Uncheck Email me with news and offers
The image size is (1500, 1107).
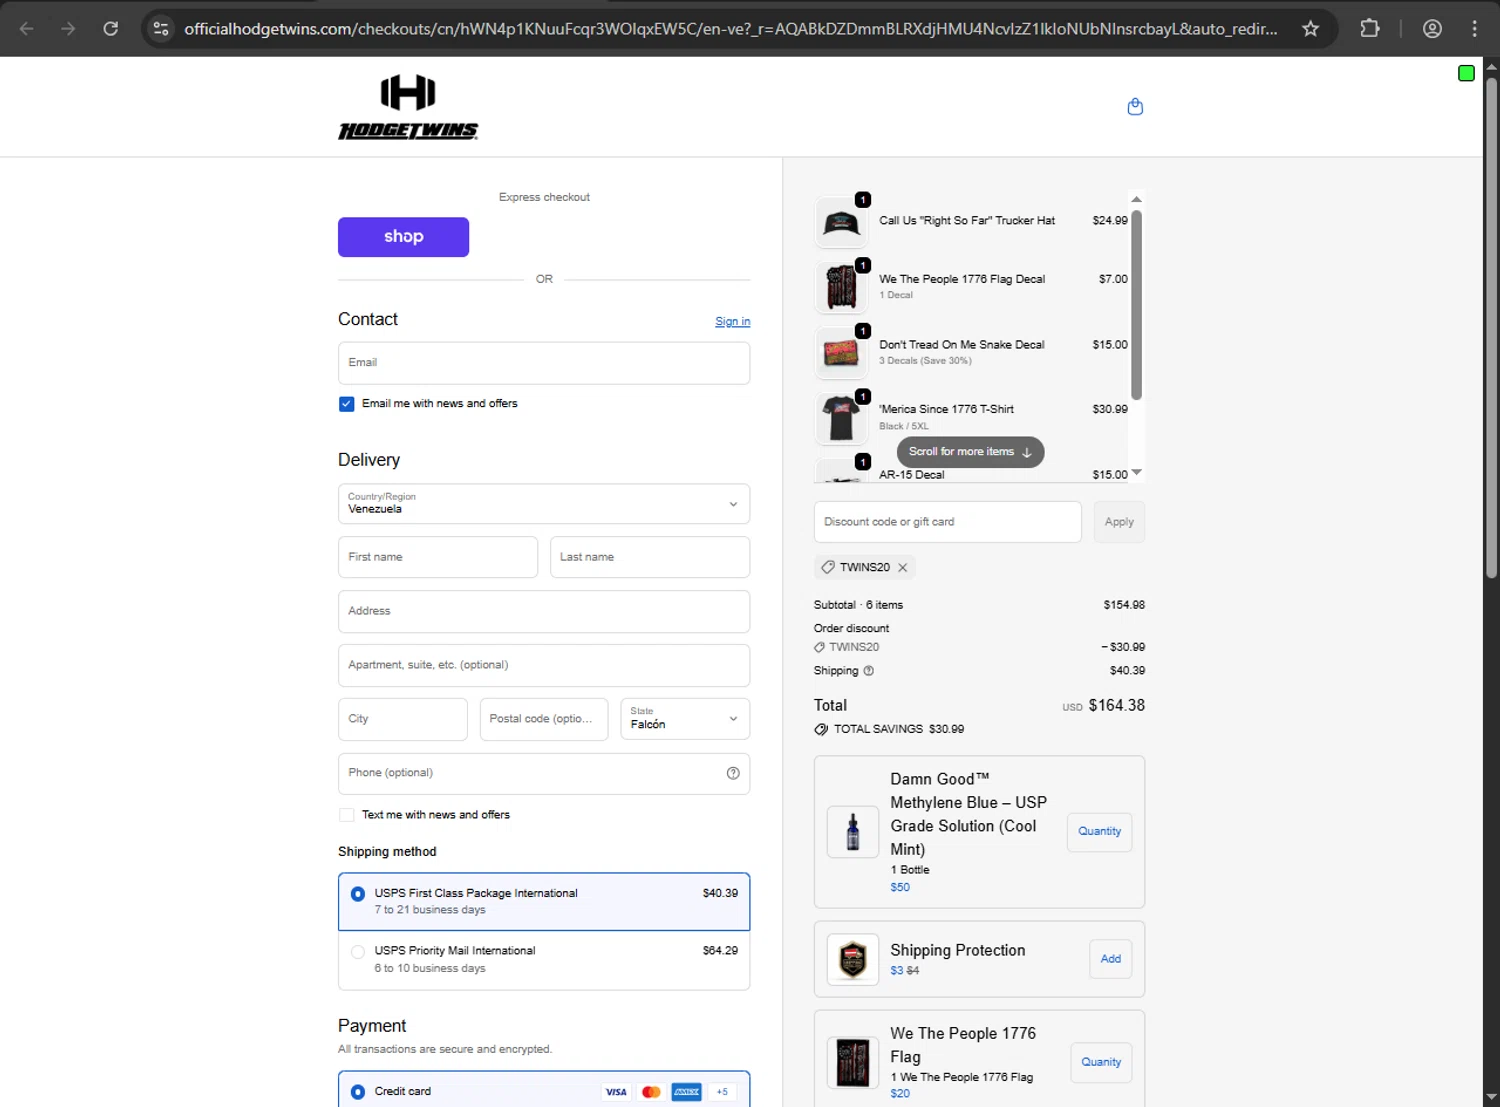click(x=347, y=404)
